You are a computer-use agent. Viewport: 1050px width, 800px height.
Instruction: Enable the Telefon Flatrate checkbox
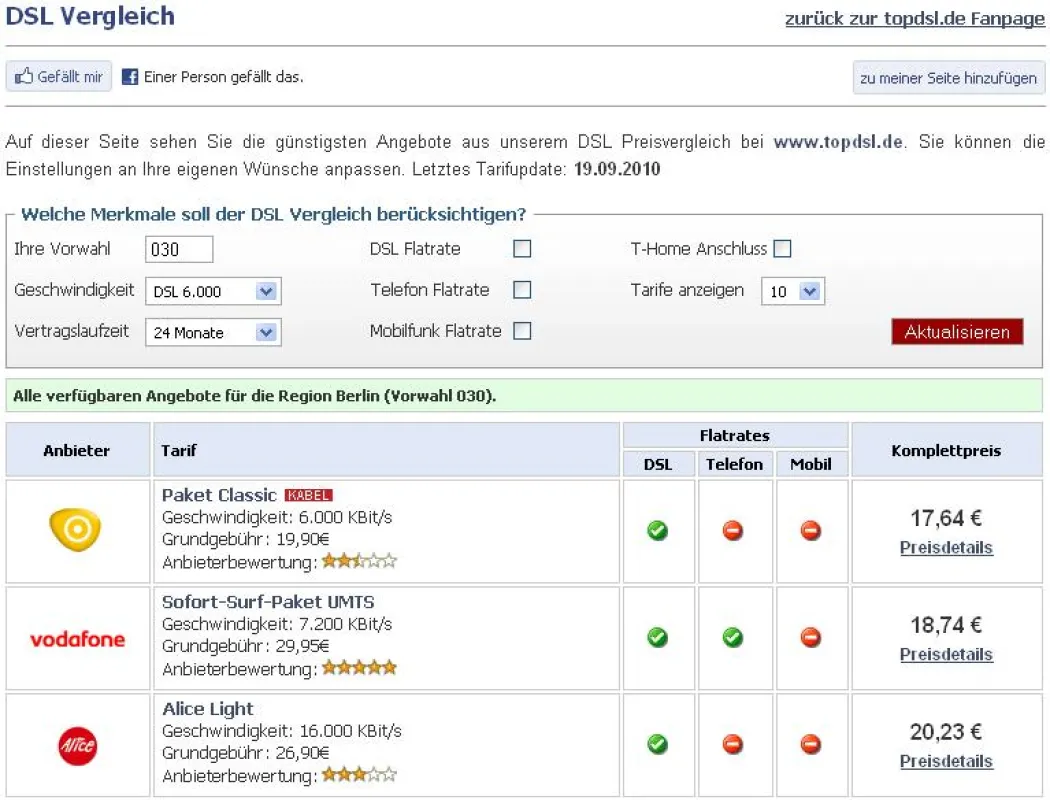pos(522,290)
